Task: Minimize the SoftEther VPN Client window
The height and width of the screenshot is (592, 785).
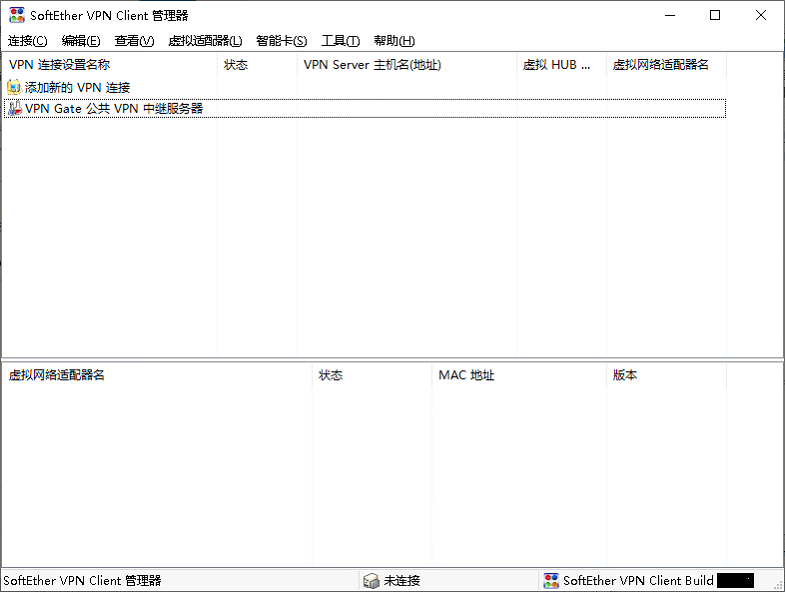Action: pos(670,16)
